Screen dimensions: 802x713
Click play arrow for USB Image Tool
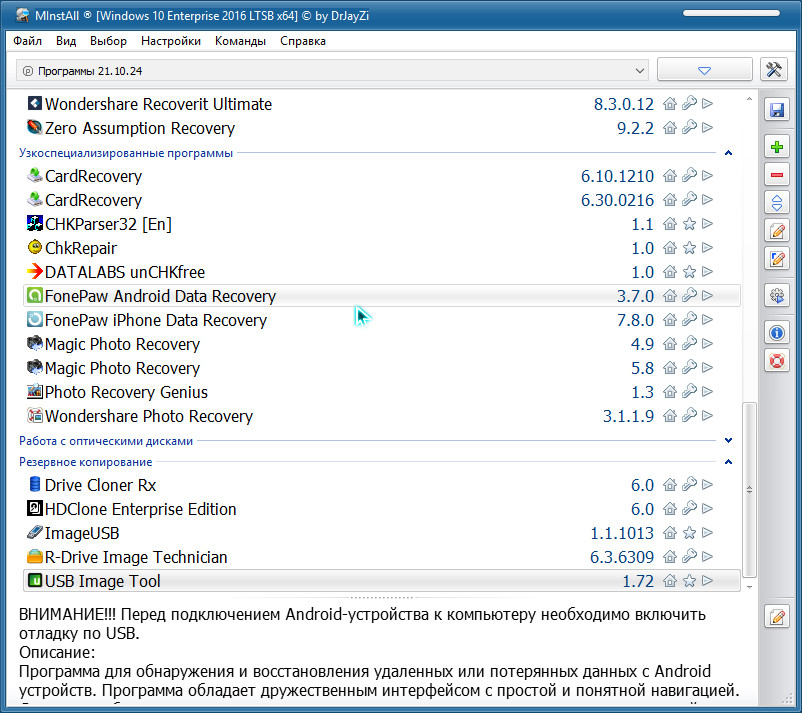point(707,581)
